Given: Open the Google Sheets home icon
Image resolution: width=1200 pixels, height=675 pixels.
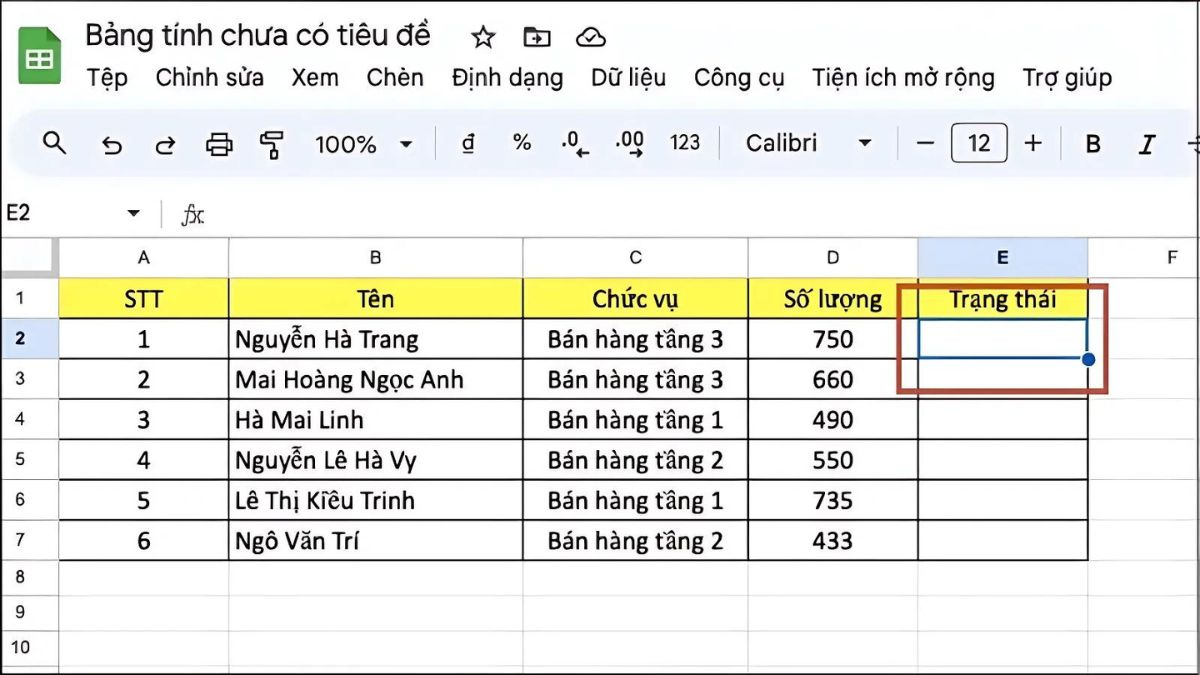Looking at the screenshot, I should pos(40,56).
